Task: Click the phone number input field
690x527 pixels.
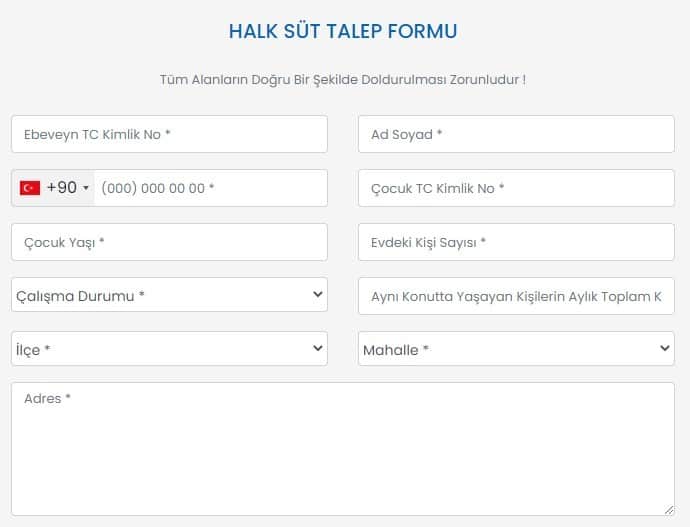Action: point(210,188)
